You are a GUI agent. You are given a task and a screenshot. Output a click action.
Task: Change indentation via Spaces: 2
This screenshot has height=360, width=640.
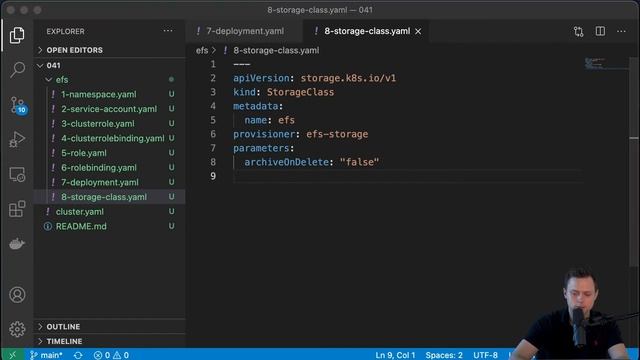click(444, 355)
